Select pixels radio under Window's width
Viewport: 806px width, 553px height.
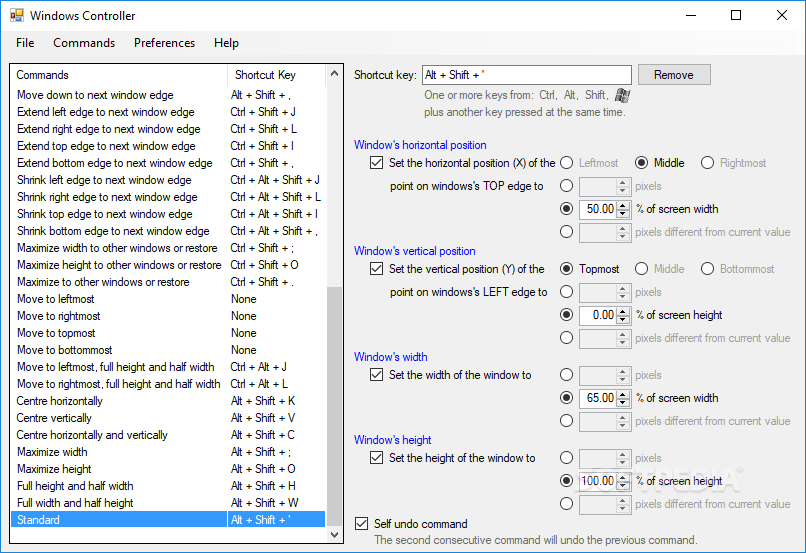(x=566, y=375)
